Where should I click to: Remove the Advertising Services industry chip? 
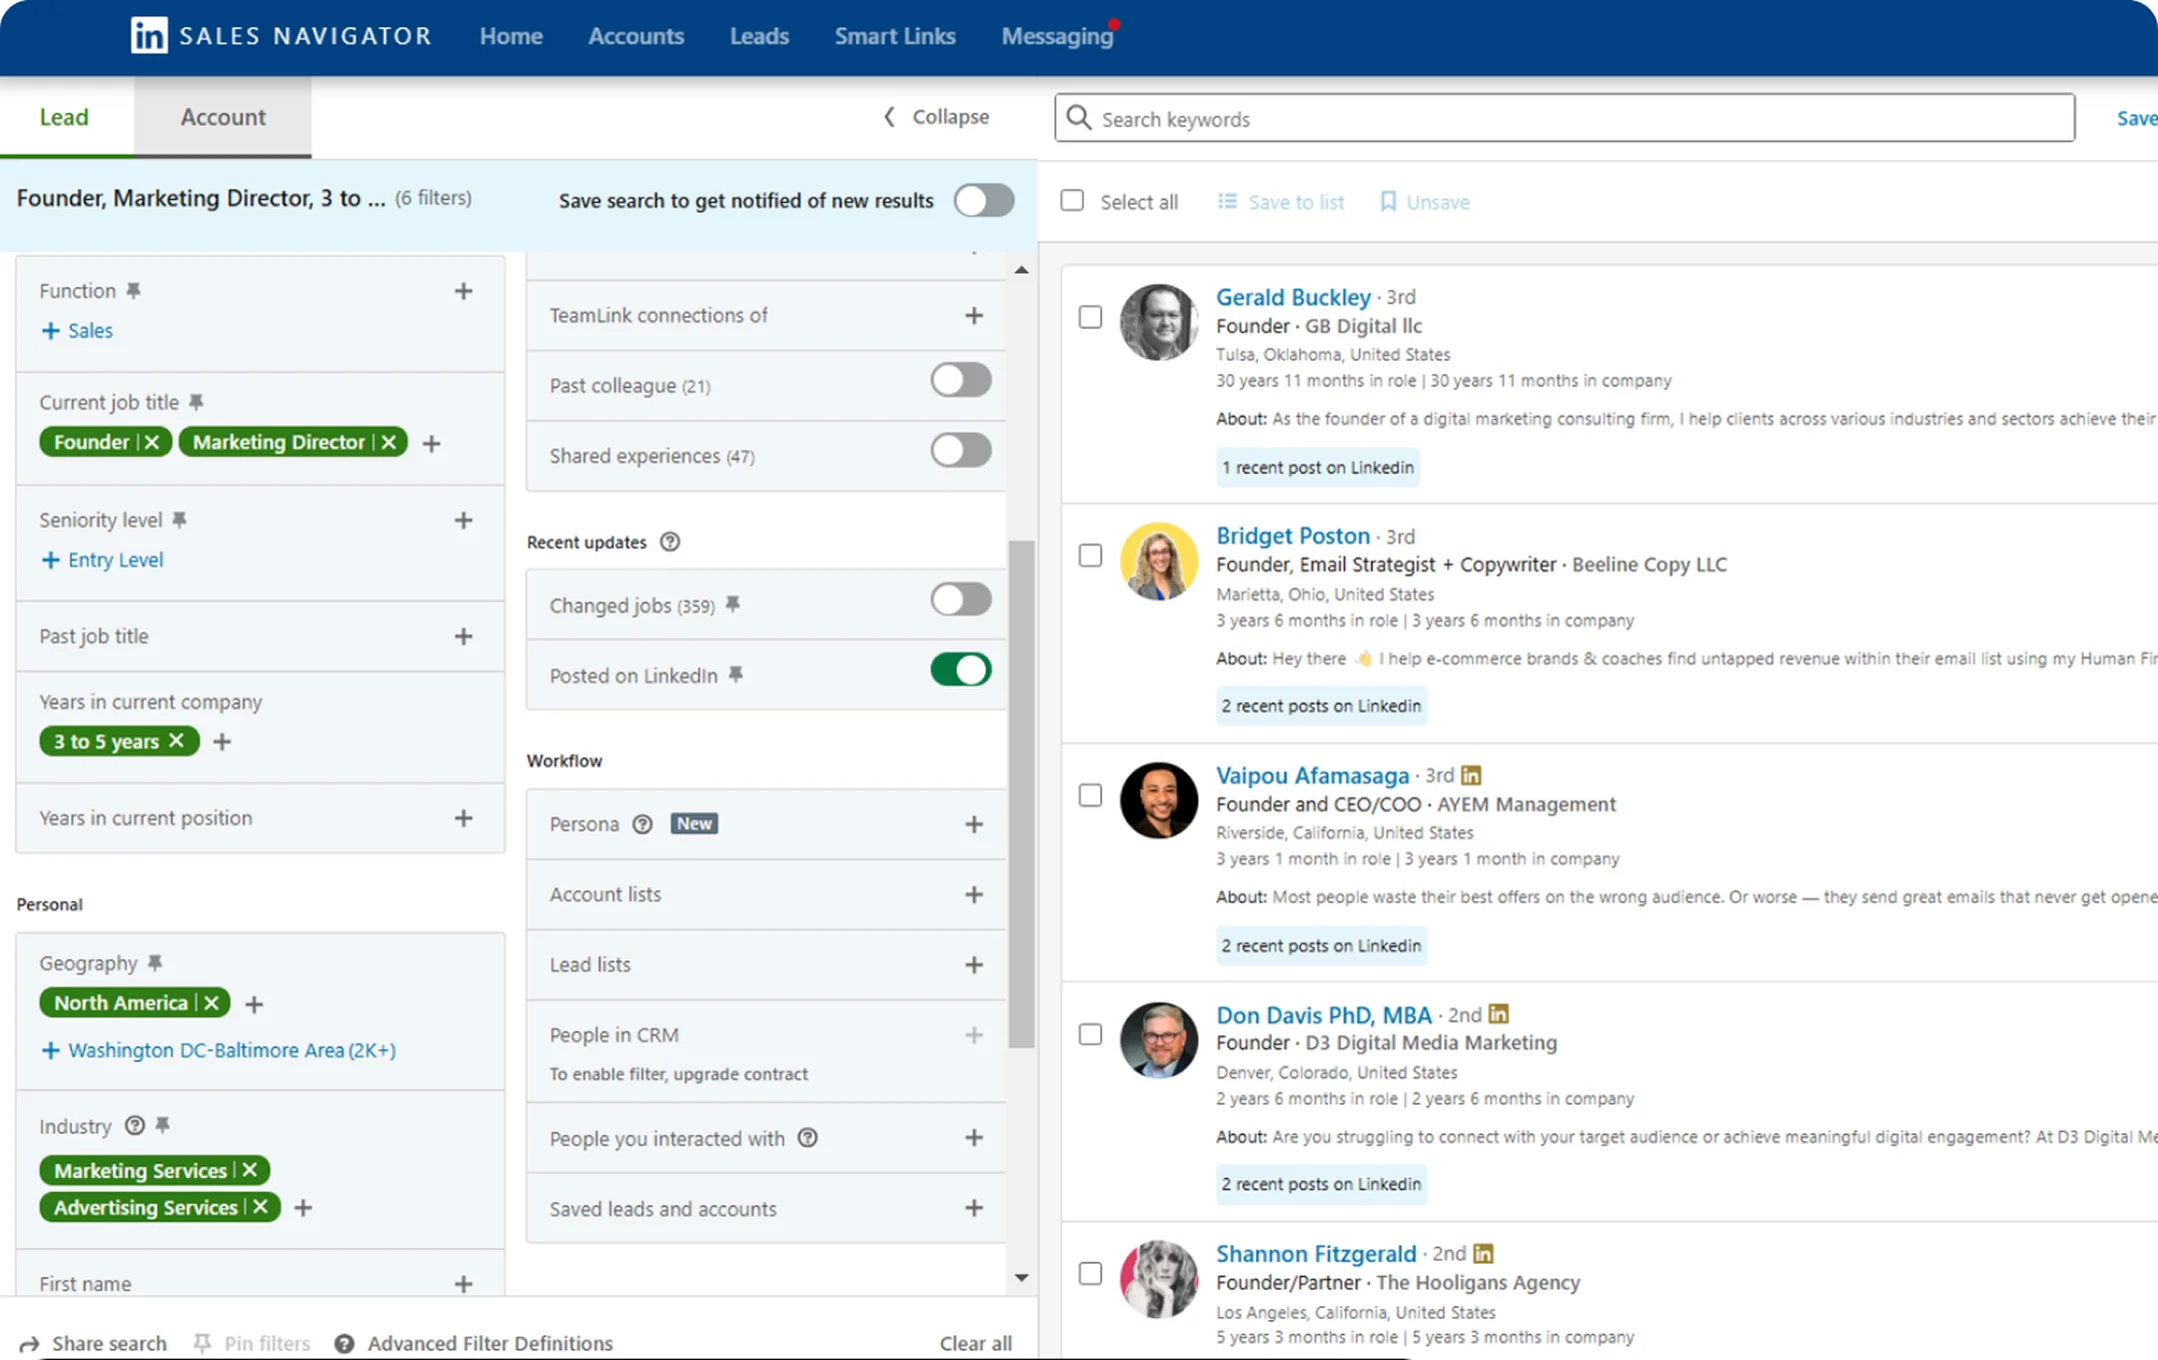pyautogui.click(x=261, y=1207)
